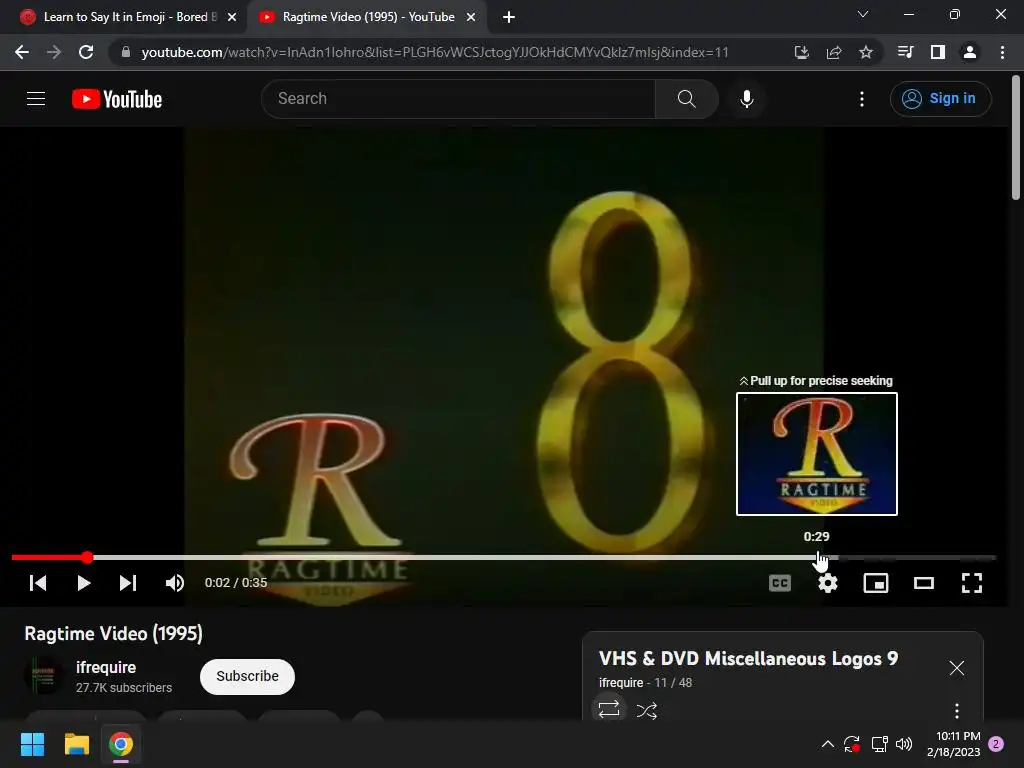
Task: Start voice search with microphone icon
Action: point(747,99)
